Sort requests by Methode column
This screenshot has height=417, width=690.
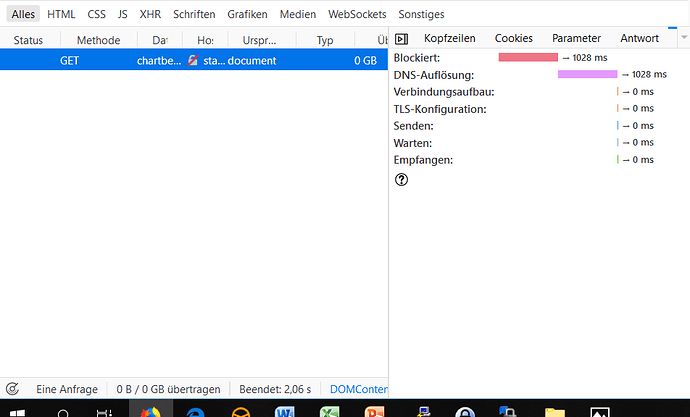[x=98, y=40]
